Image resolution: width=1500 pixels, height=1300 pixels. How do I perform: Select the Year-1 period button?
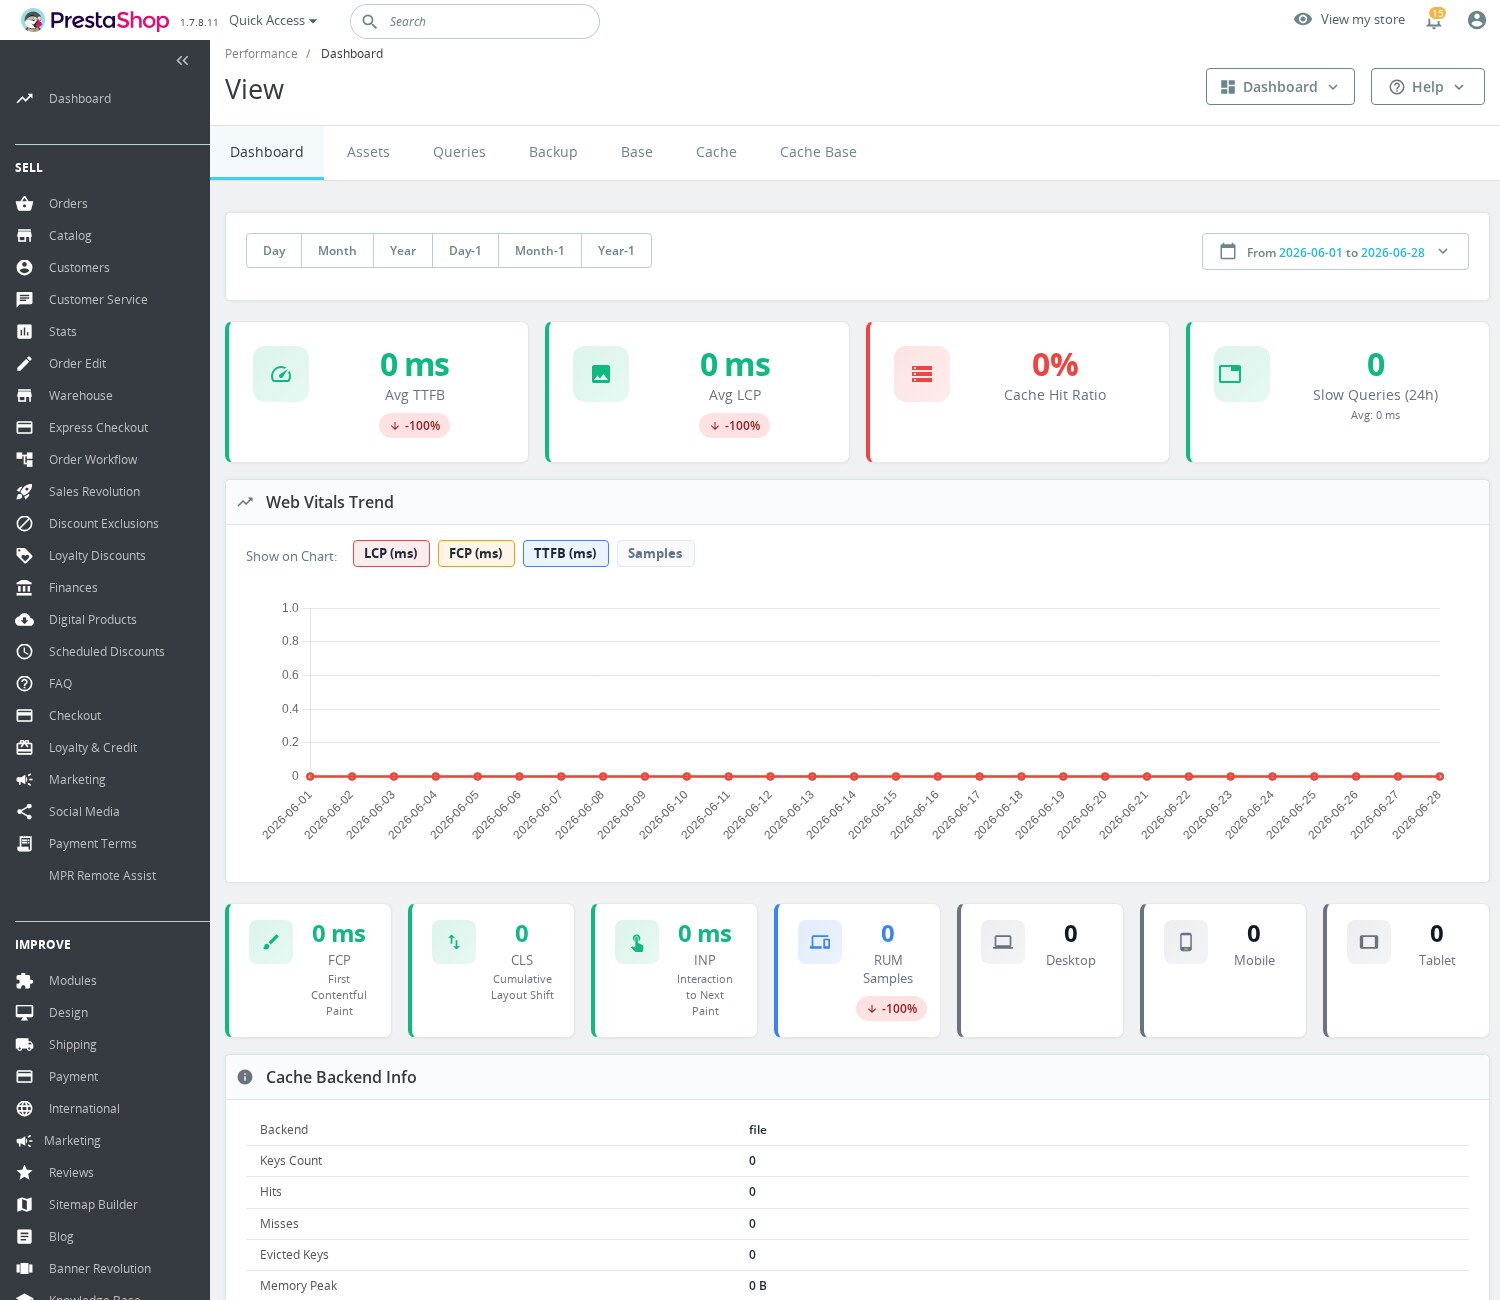point(616,251)
